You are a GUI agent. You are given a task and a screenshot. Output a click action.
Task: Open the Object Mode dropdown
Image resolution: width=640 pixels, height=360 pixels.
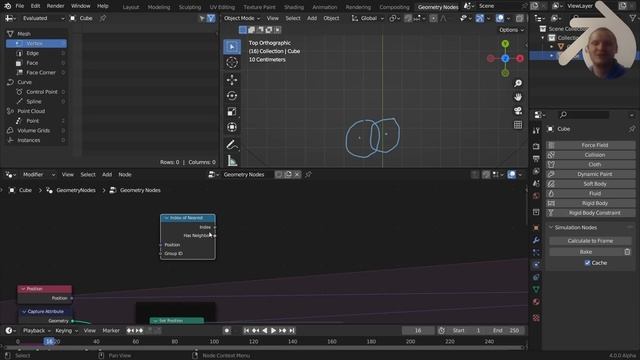click(x=242, y=18)
